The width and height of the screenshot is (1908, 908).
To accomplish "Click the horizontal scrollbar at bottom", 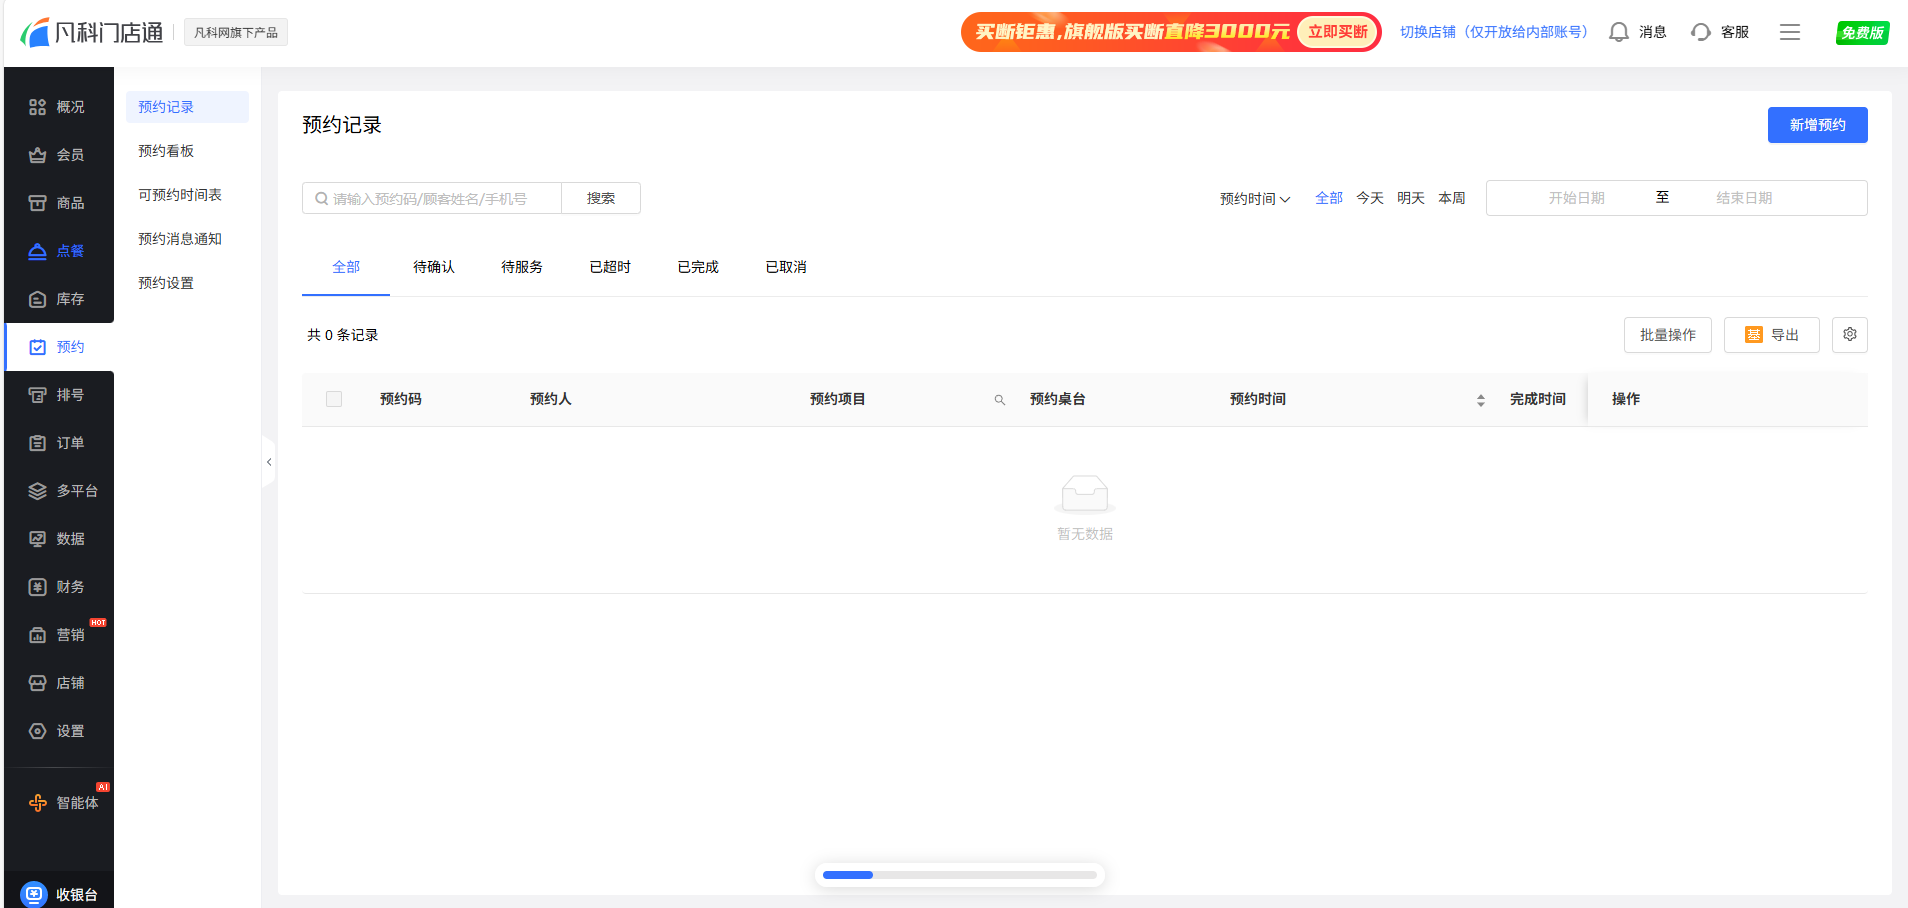I will 958,875.
